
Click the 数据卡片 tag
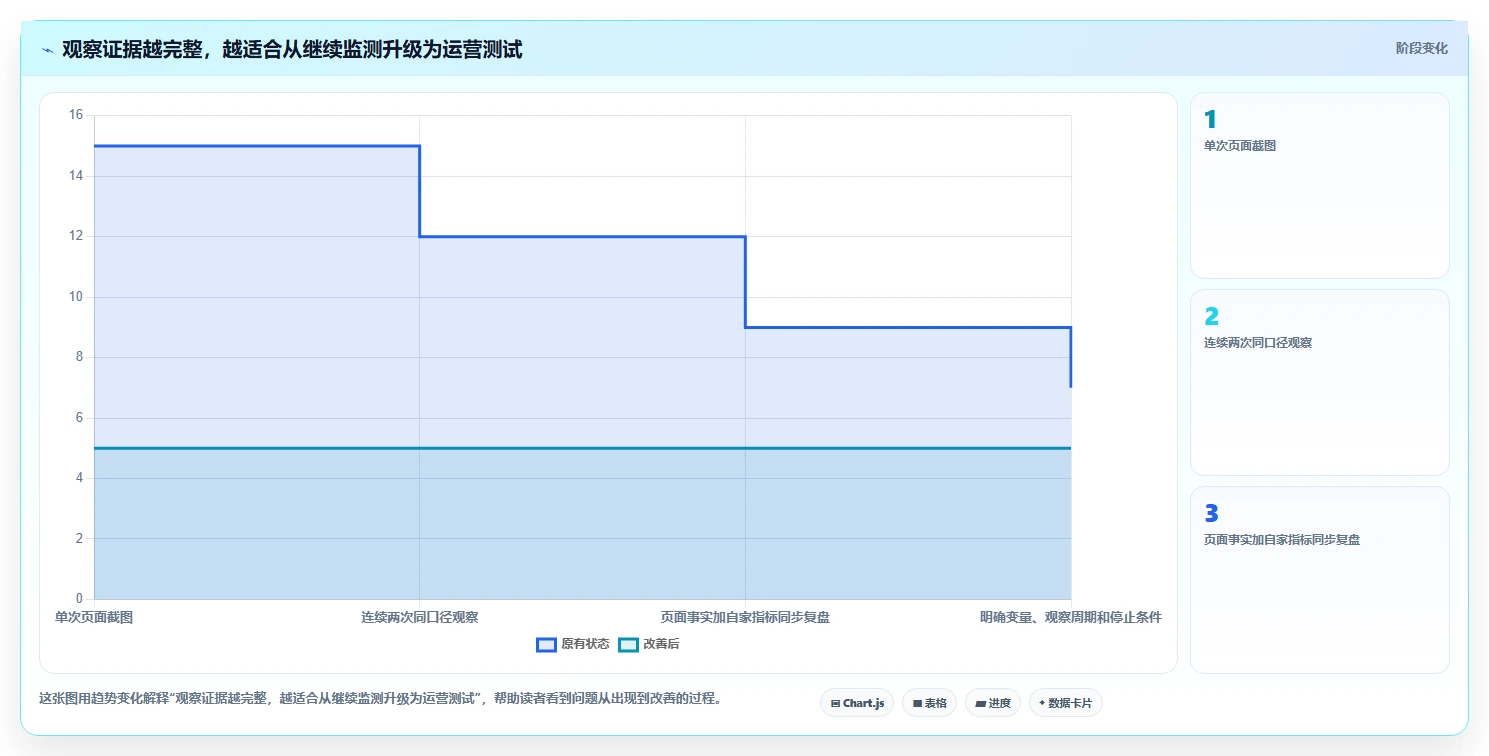click(1066, 703)
